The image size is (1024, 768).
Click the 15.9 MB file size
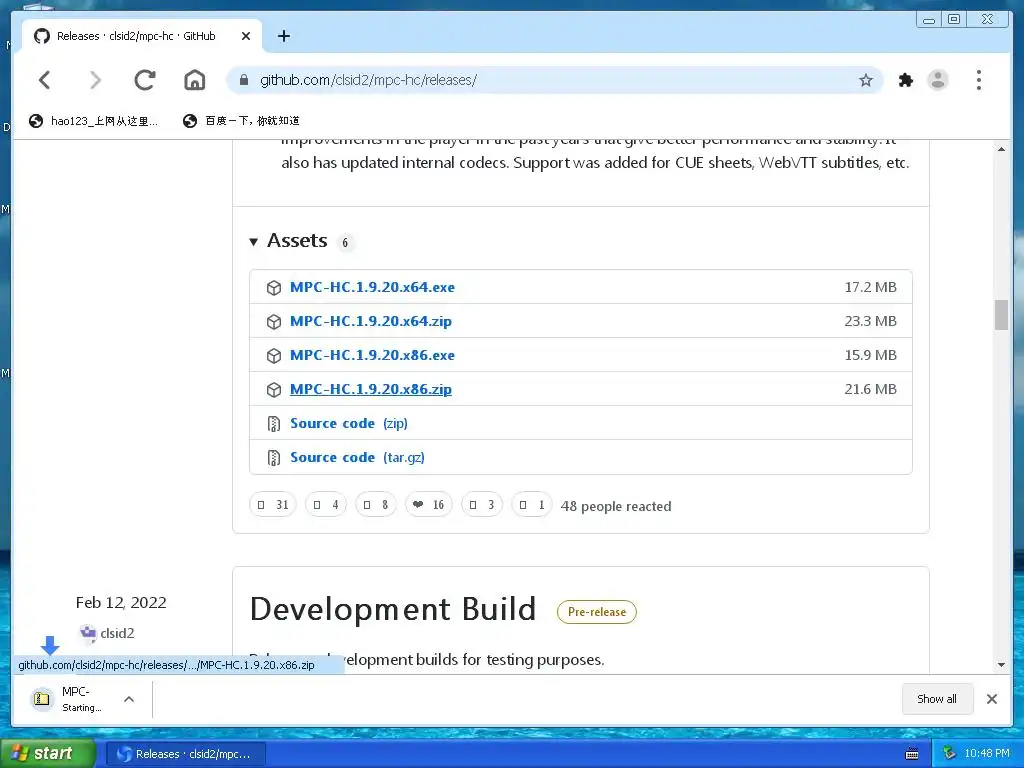click(871, 355)
